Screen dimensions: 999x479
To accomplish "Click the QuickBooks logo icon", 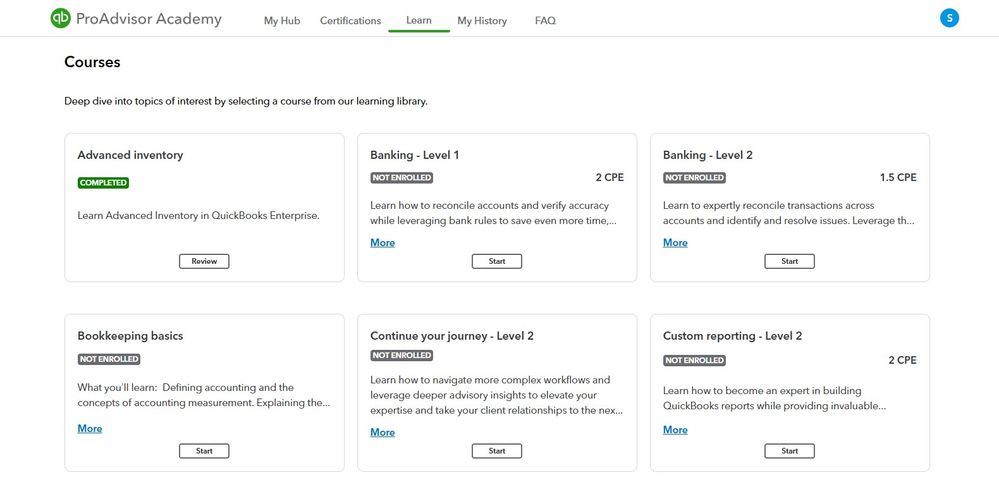I will (x=61, y=19).
